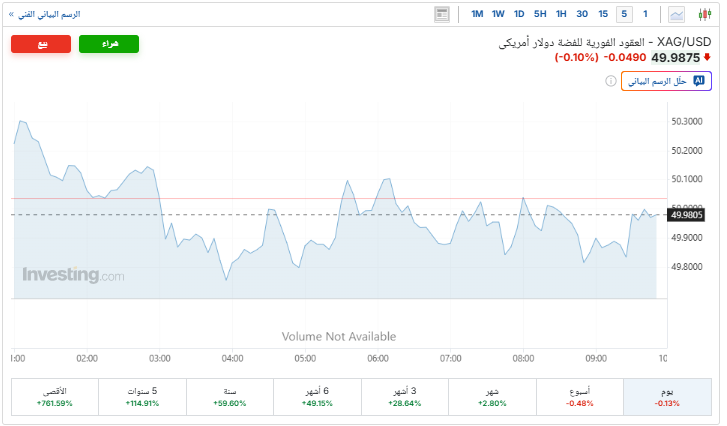The image size is (727, 426).
Task: Select the day (يوم) performance tab
Action: (667, 396)
